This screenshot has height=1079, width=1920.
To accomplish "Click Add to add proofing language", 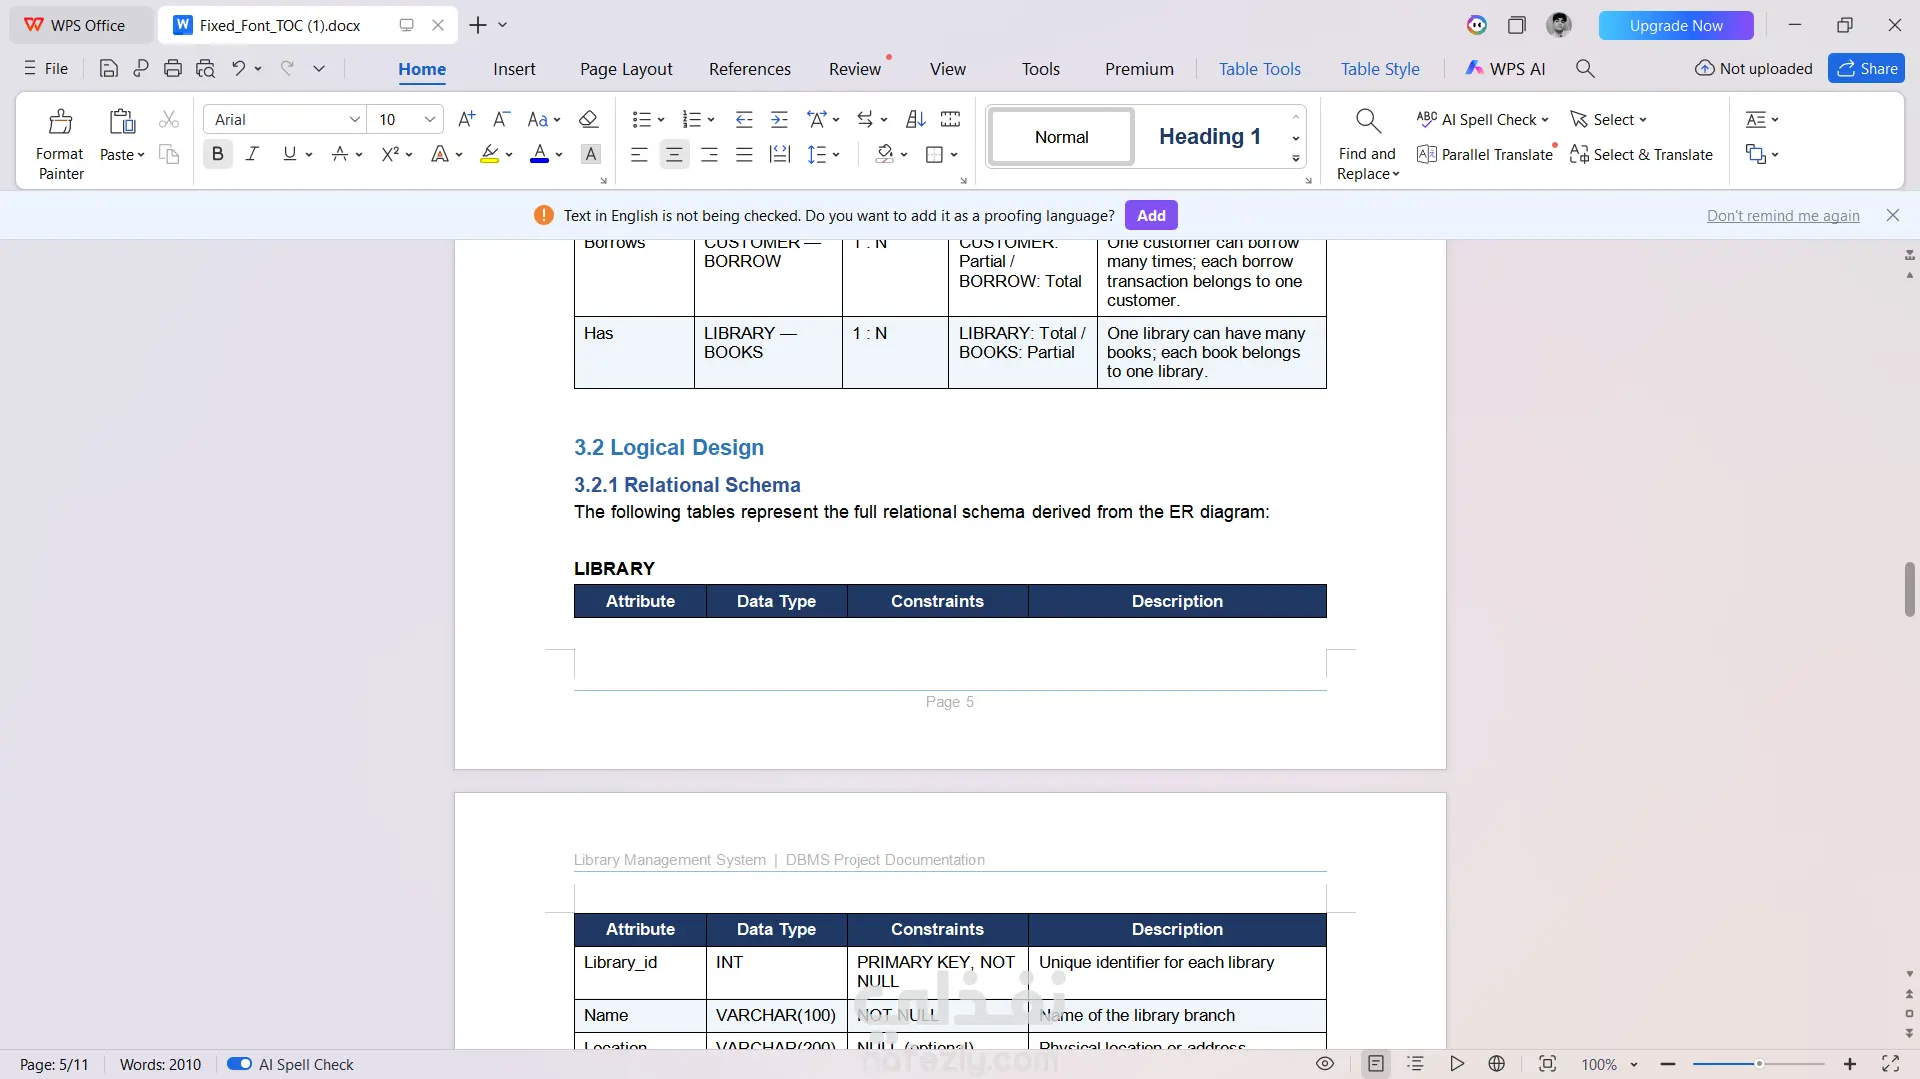I will point(1151,215).
